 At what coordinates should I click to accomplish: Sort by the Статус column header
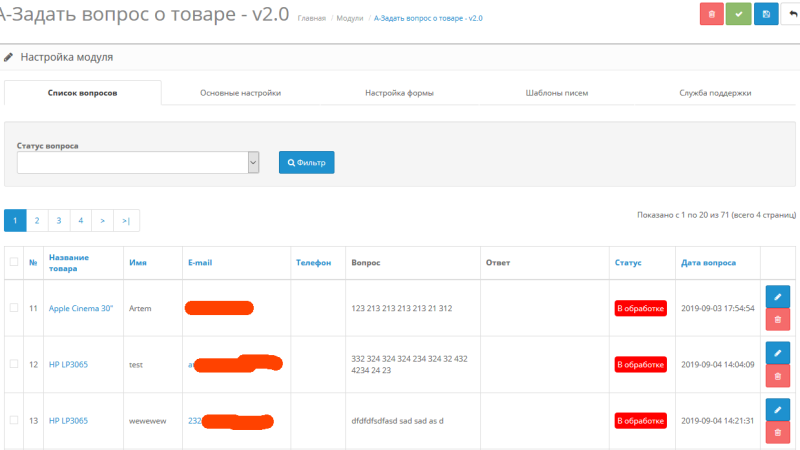click(x=628, y=262)
